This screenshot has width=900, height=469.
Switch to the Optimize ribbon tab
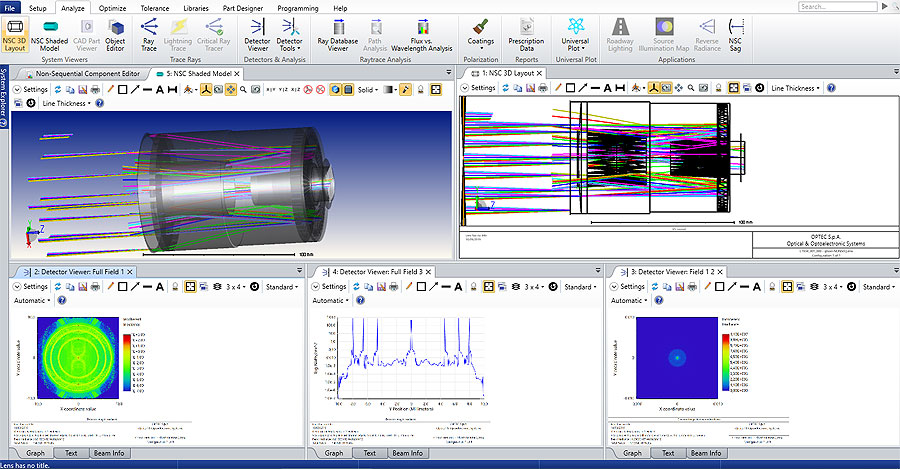pos(111,7)
